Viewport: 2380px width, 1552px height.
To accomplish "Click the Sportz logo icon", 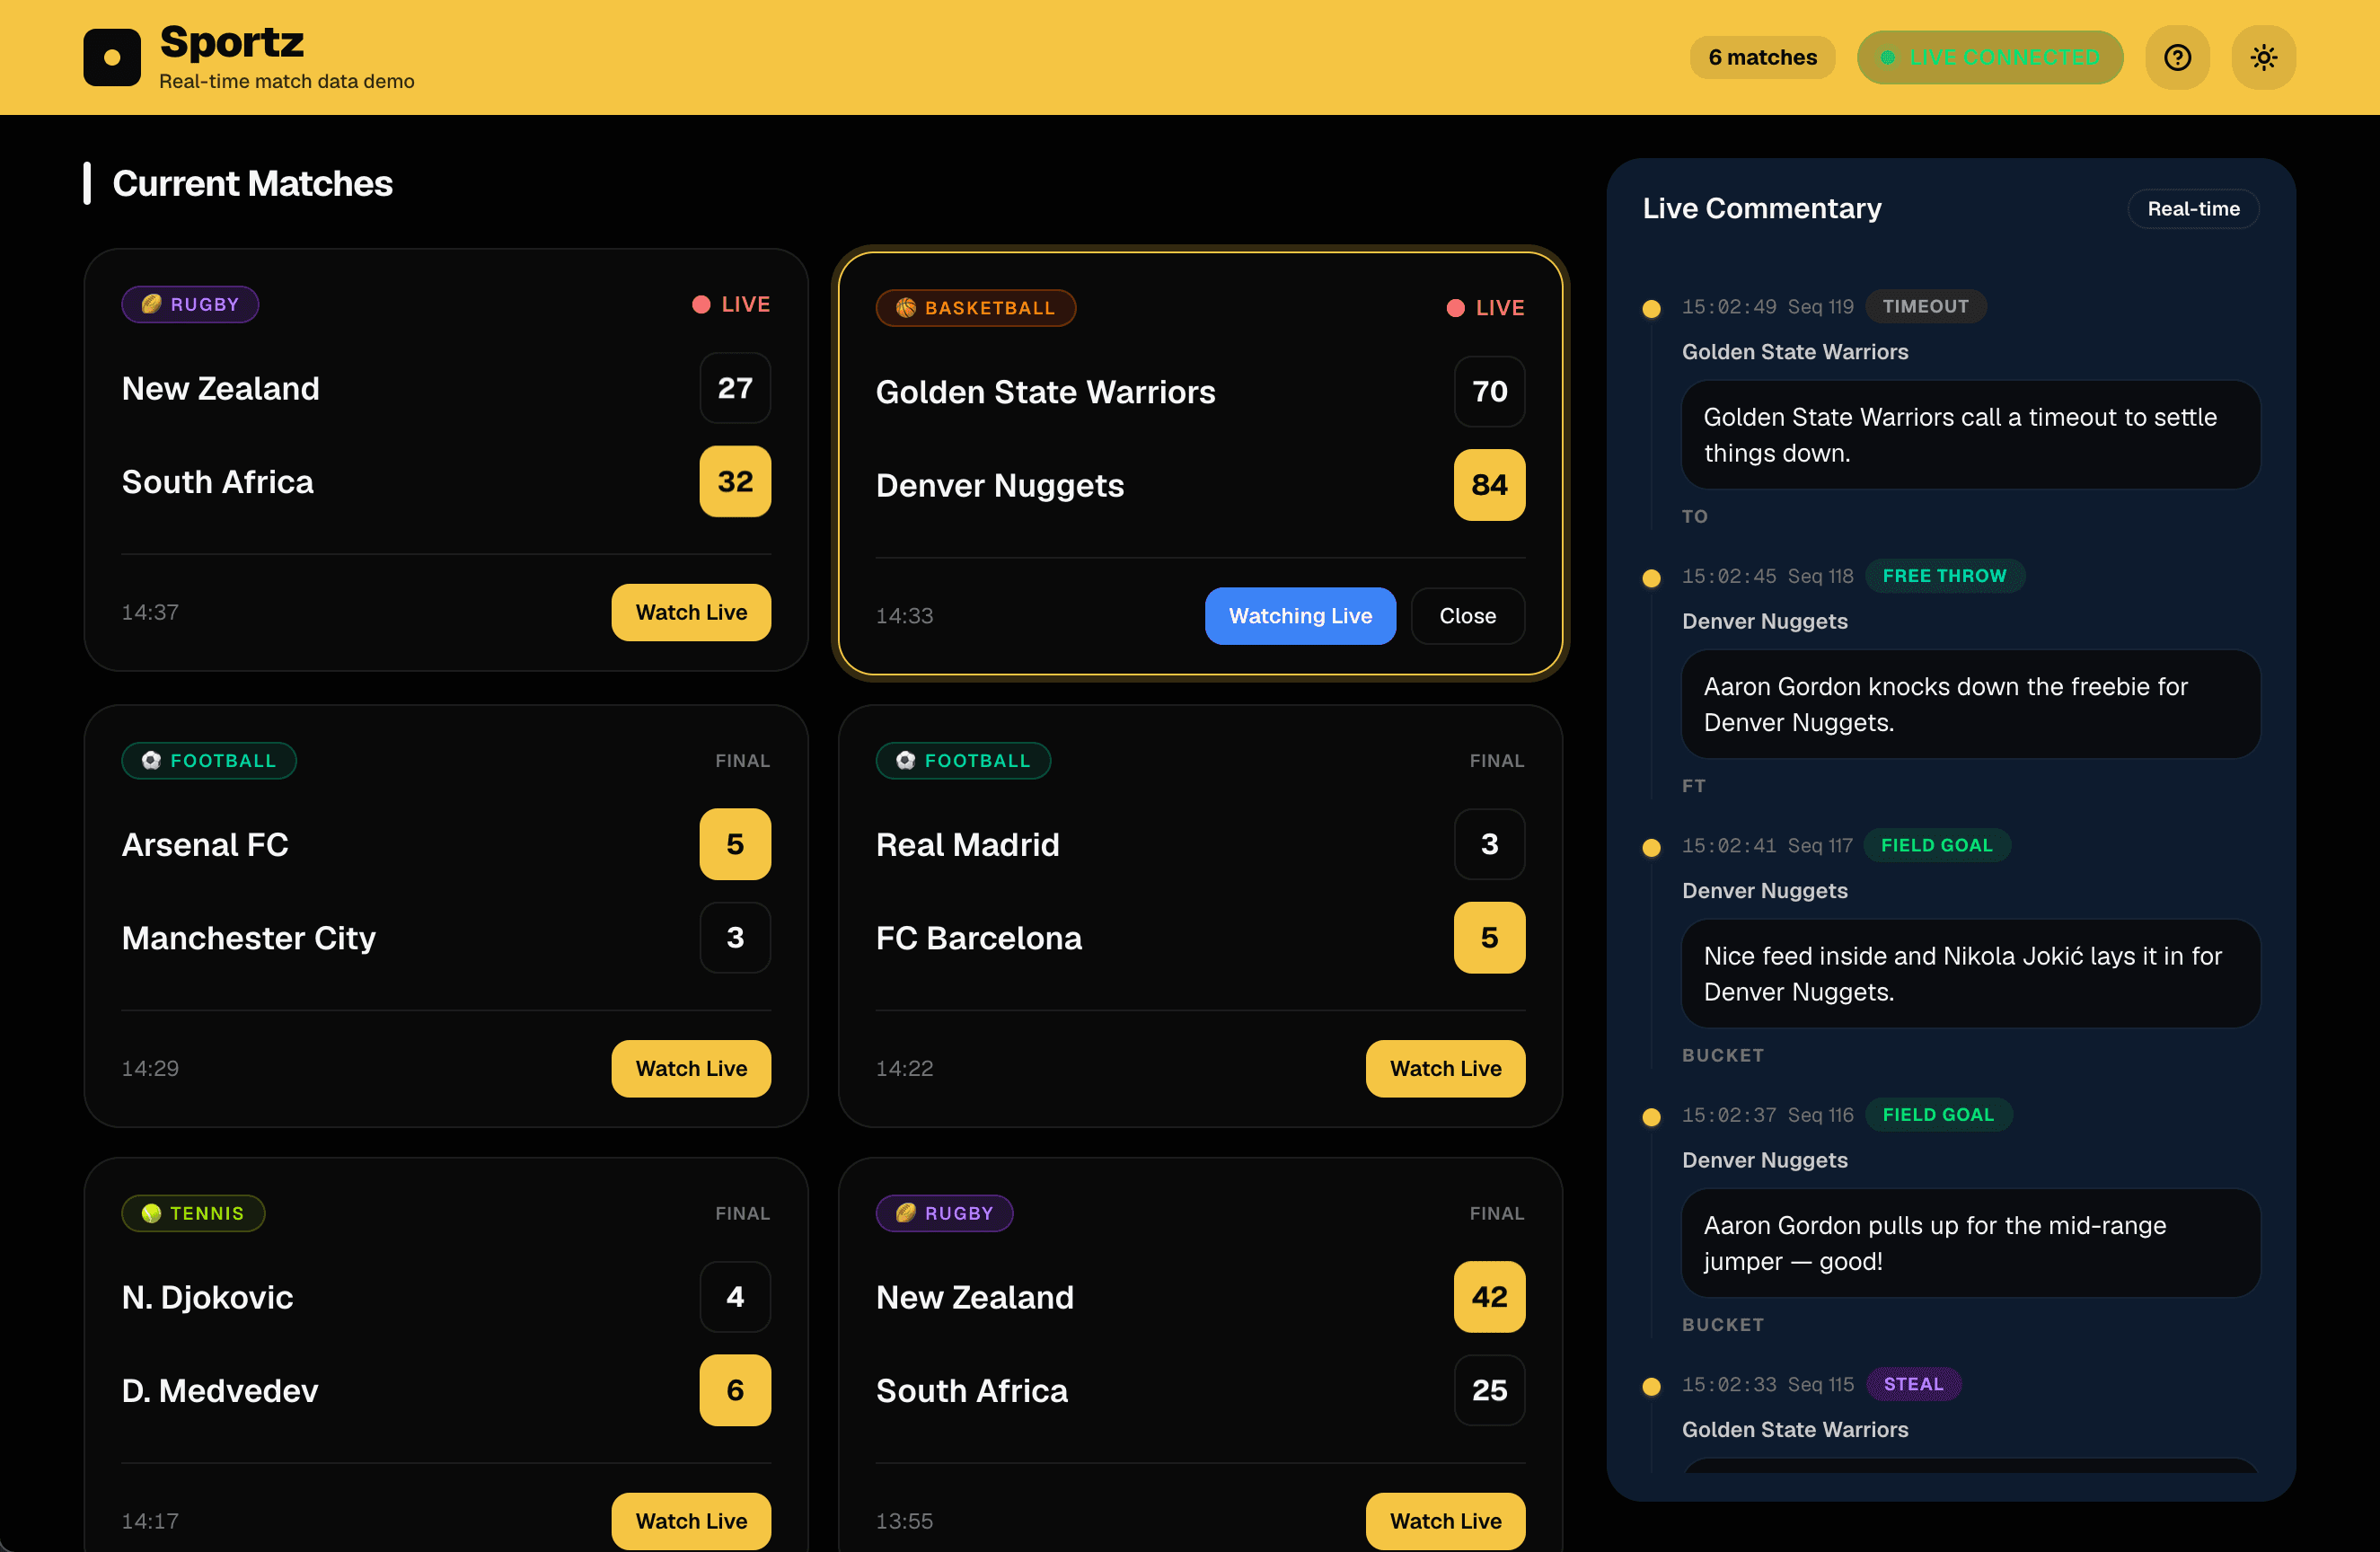I will click(x=112, y=57).
